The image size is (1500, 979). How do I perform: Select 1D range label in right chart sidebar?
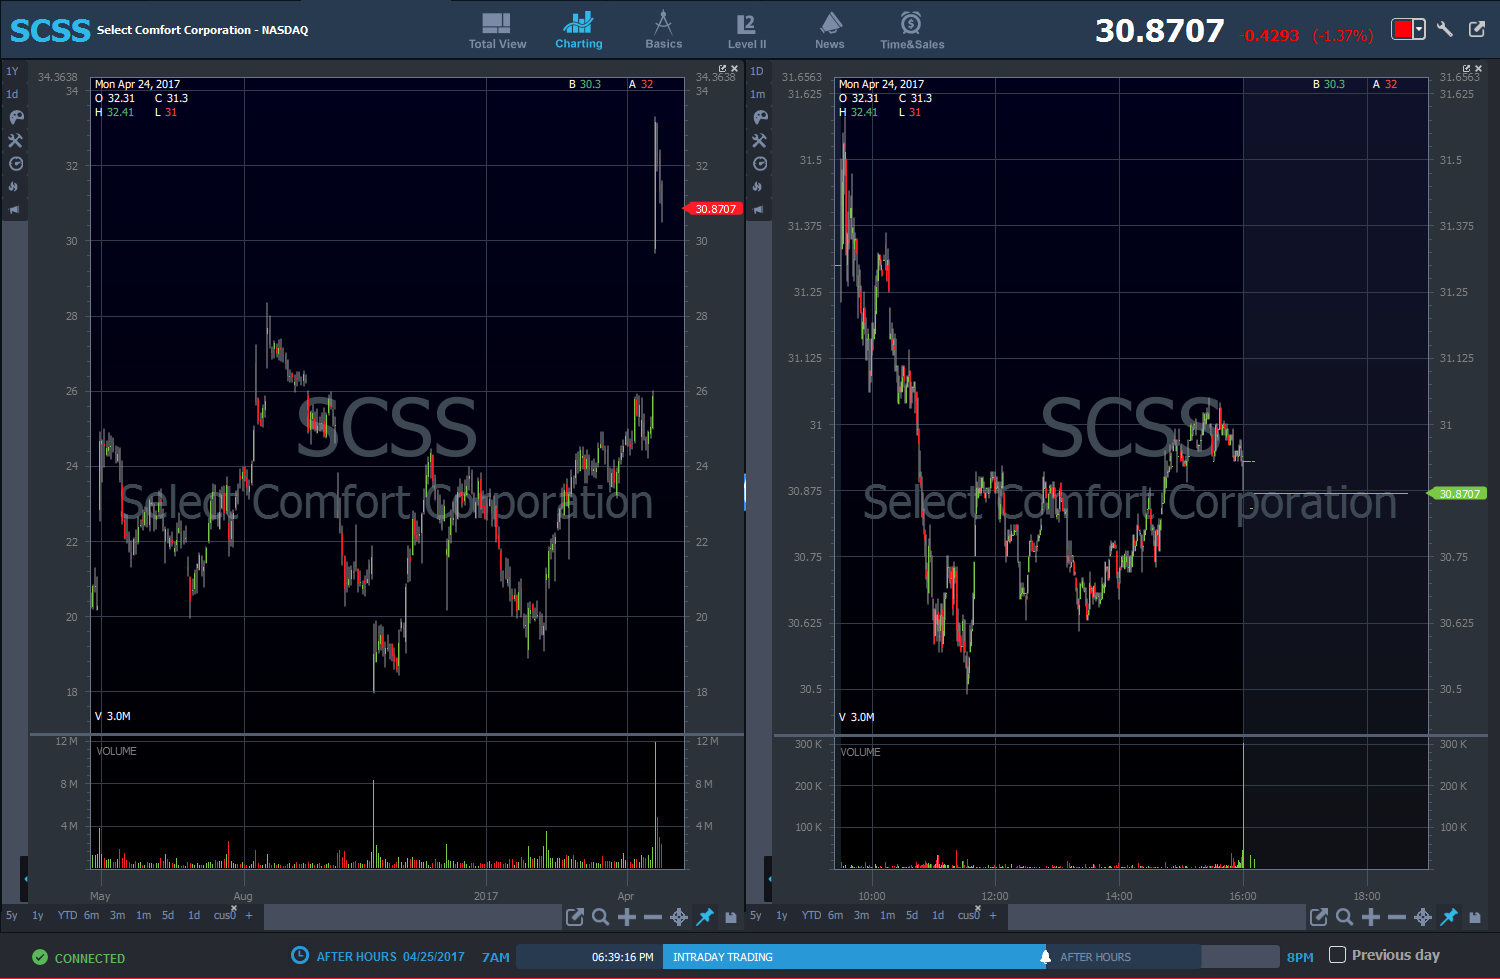click(x=757, y=71)
